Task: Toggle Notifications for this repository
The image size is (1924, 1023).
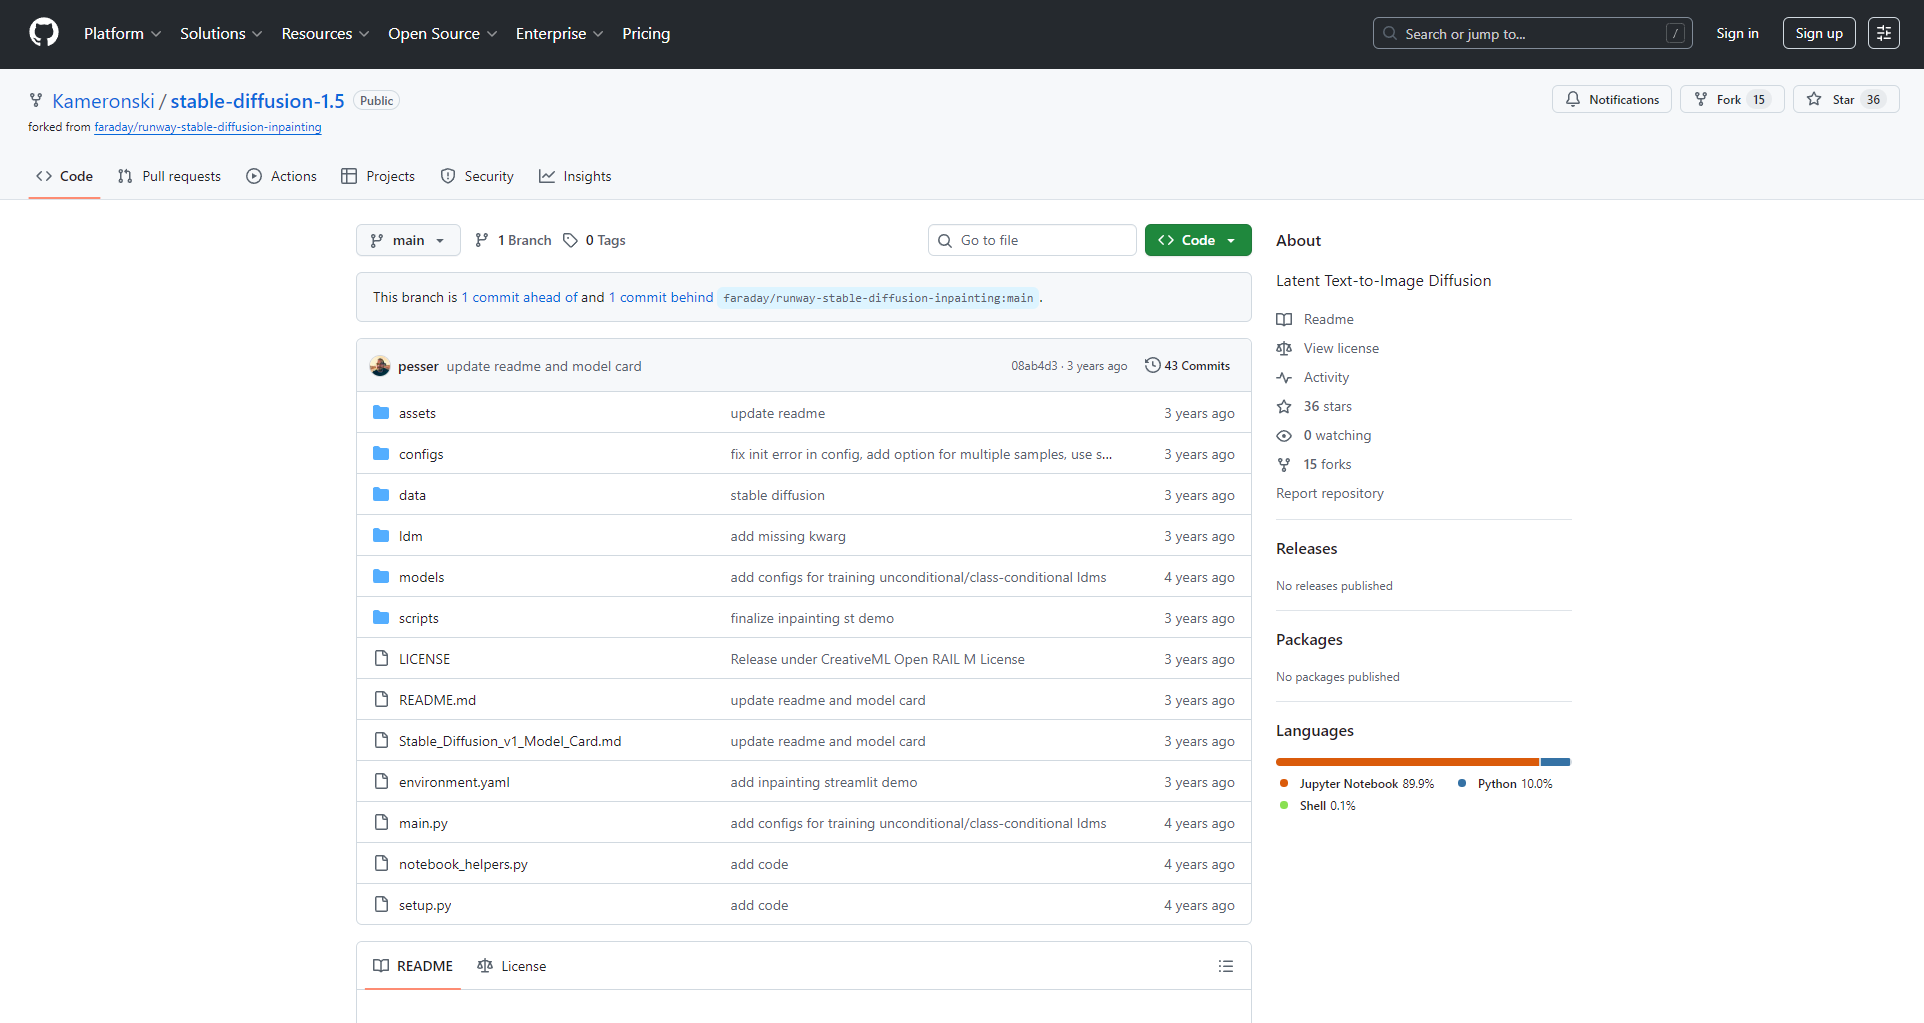Action: (x=1611, y=99)
